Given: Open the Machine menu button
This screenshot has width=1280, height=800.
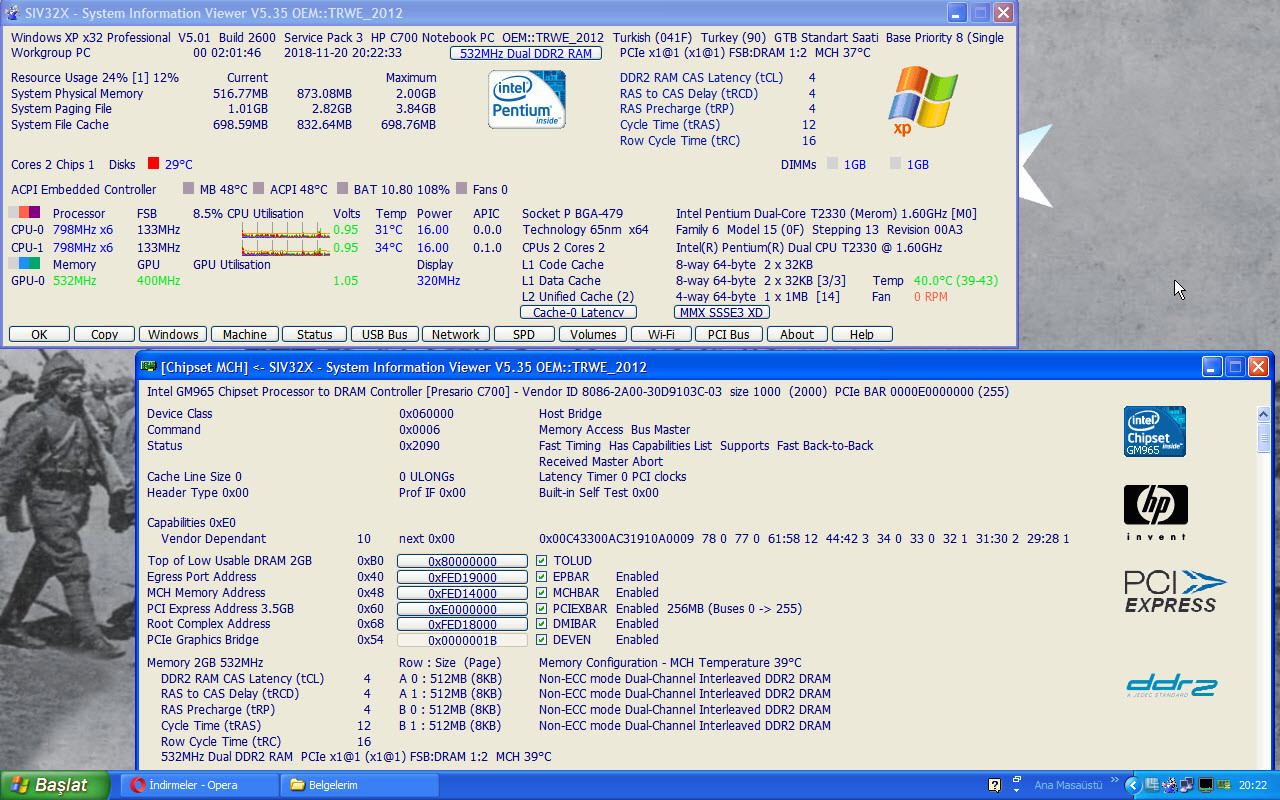Looking at the screenshot, I should (x=245, y=335).
